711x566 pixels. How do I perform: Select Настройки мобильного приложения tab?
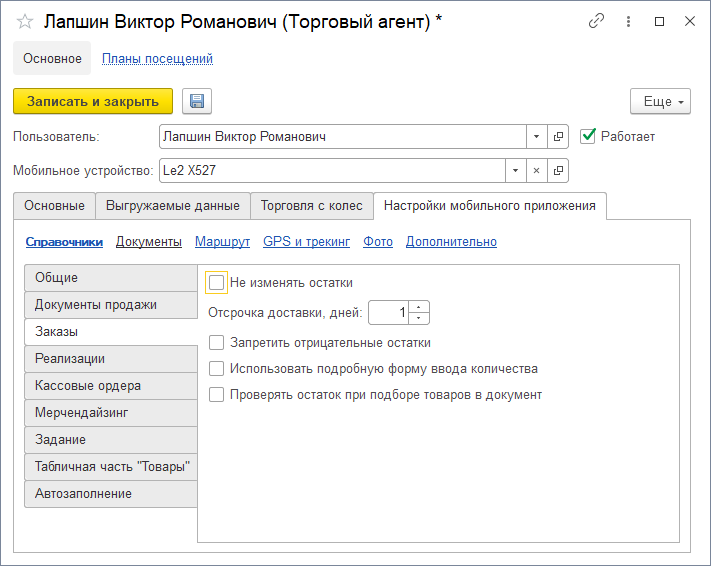(x=490, y=206)
